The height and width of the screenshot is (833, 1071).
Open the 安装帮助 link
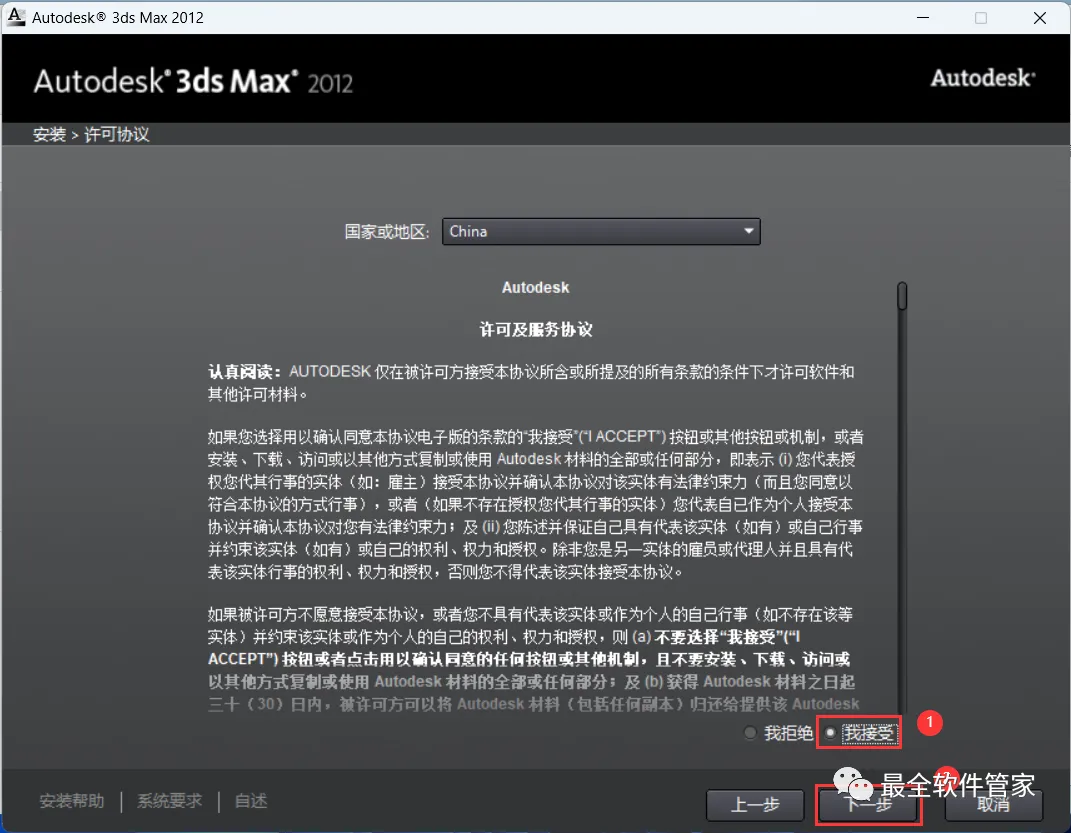(x=72, y=801)
